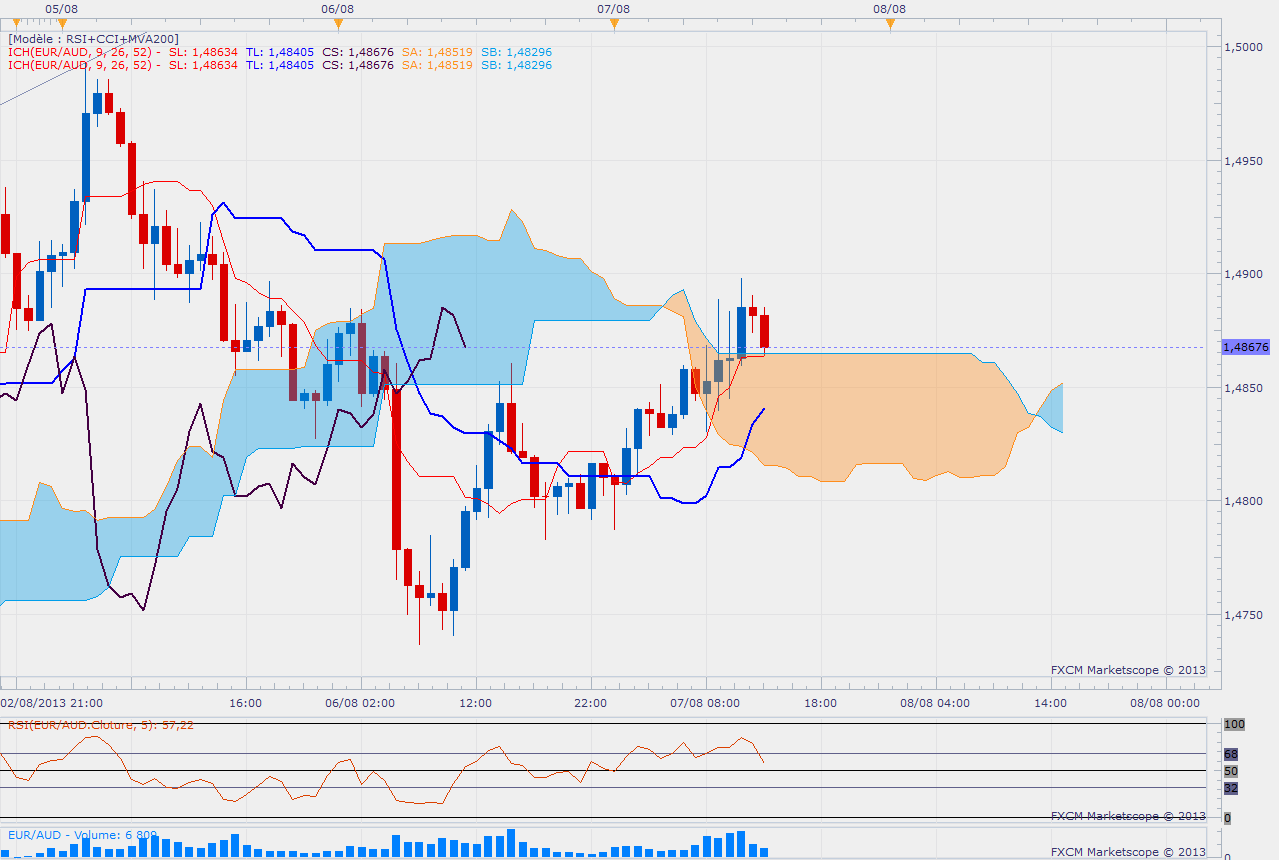Screen dimensions: 1279x860
Task: Click ICH(EUR/AUD, 9, 26, 52) in the top legend row
Action: pyautogui.click(x=80, y=52)
